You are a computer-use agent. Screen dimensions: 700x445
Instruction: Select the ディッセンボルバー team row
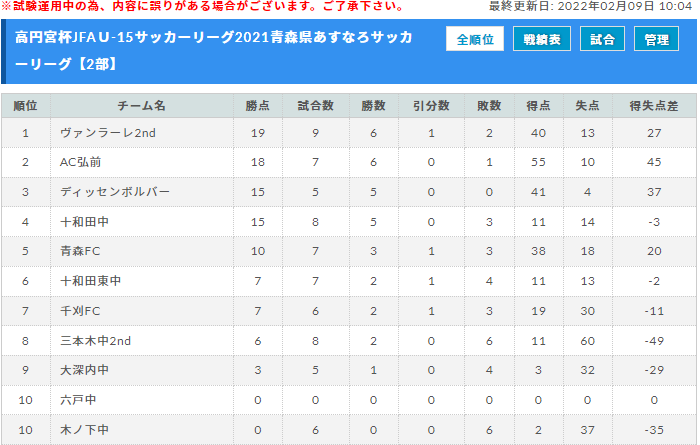click(349, 192)
